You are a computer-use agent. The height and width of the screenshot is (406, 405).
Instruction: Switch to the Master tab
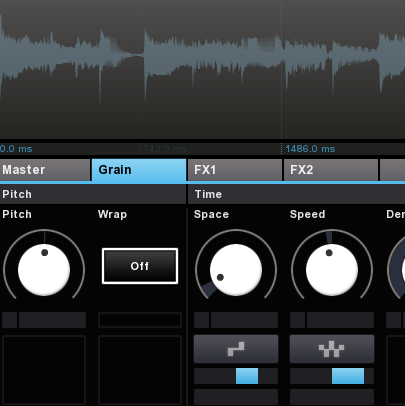coord(45,170)
